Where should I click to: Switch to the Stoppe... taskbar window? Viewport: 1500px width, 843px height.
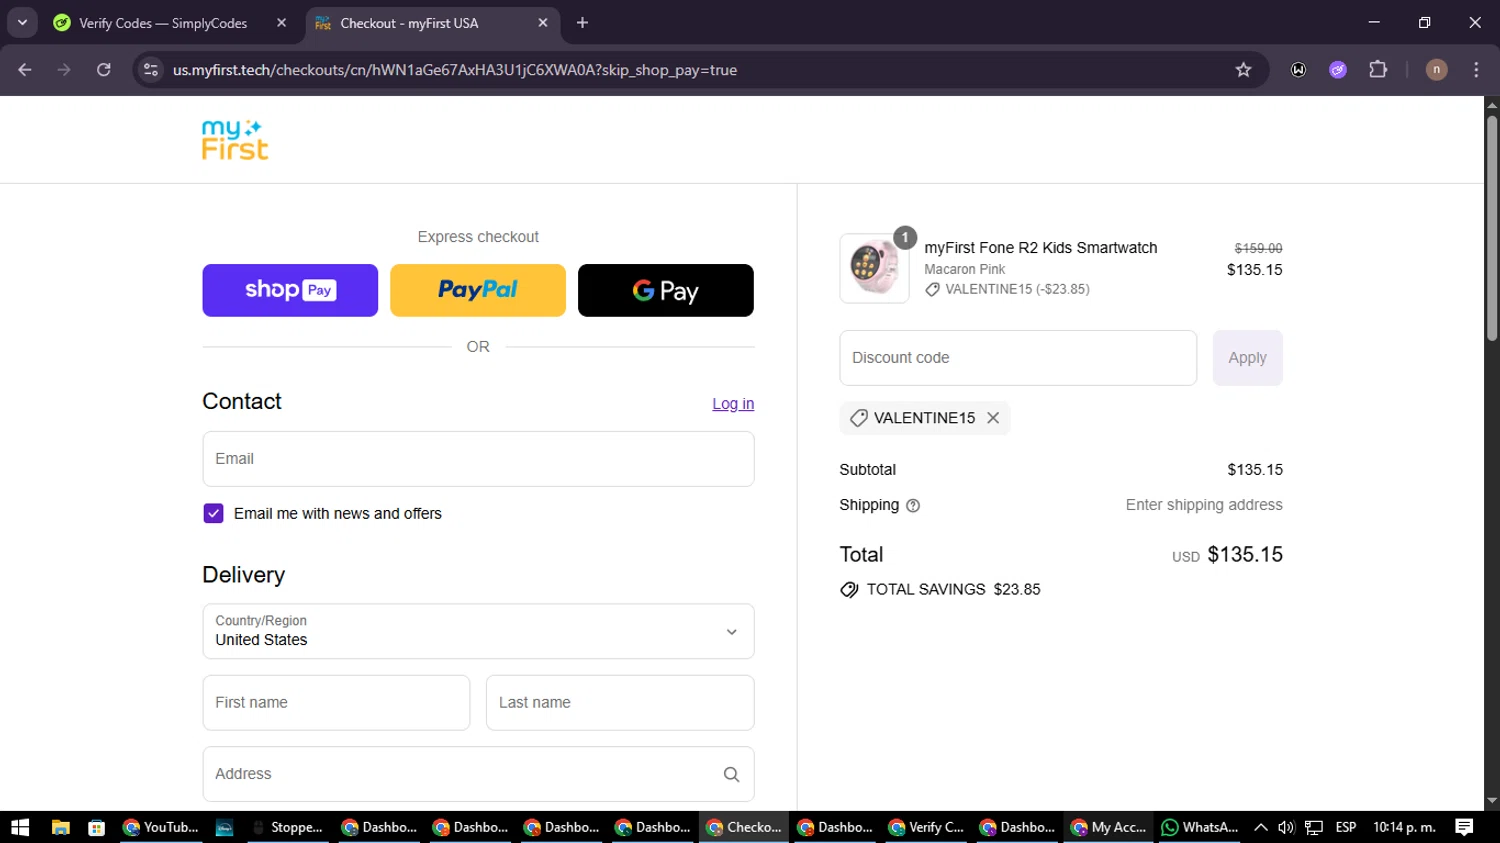[x=288, y=827]
